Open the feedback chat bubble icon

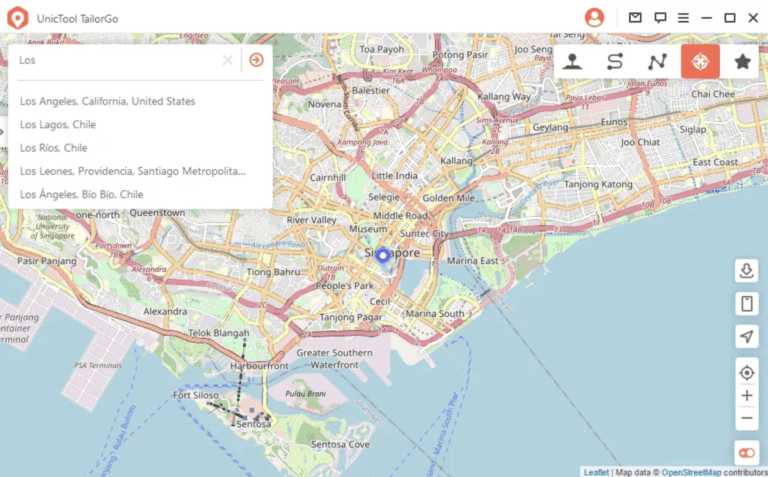pos(660,18)
